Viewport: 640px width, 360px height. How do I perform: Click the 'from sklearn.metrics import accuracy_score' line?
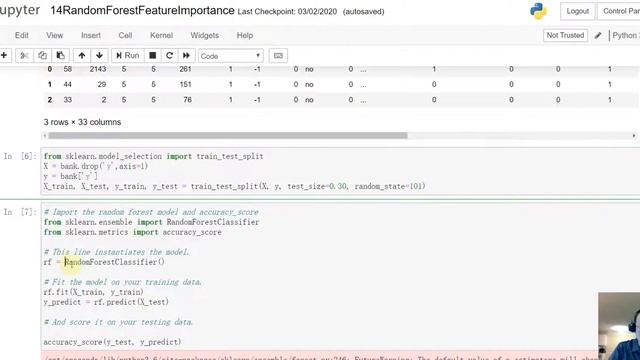[133, 232]
